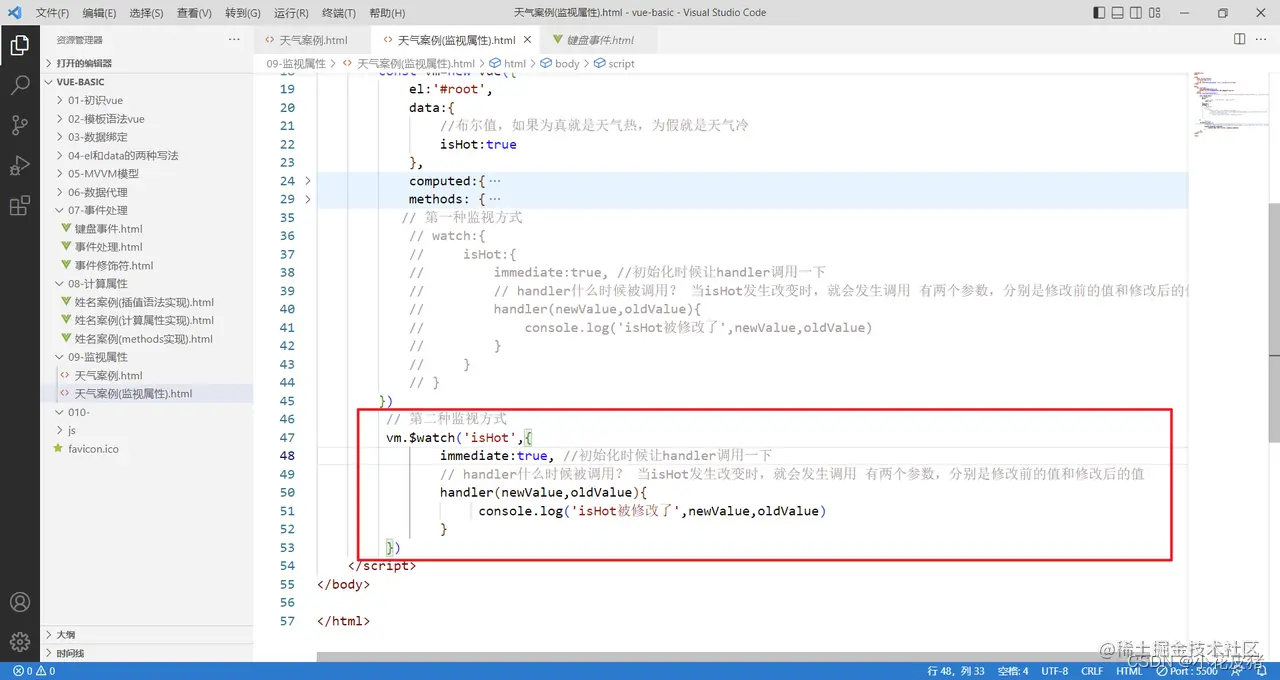Unfold the methods block at line 29
Viewport: 1280px width, 680px height.
307,199
